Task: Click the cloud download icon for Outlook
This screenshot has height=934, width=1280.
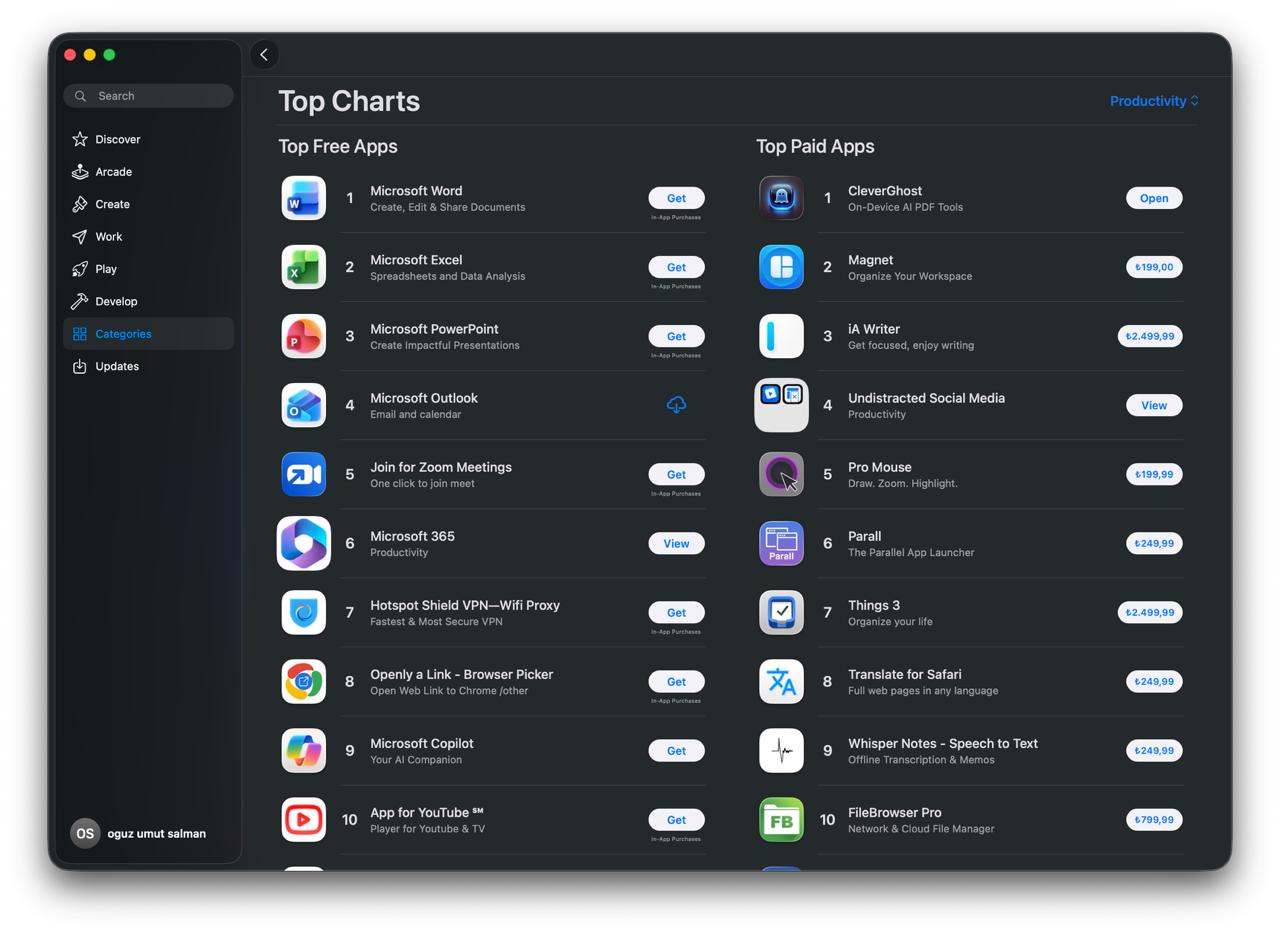Action: point(676,405)
